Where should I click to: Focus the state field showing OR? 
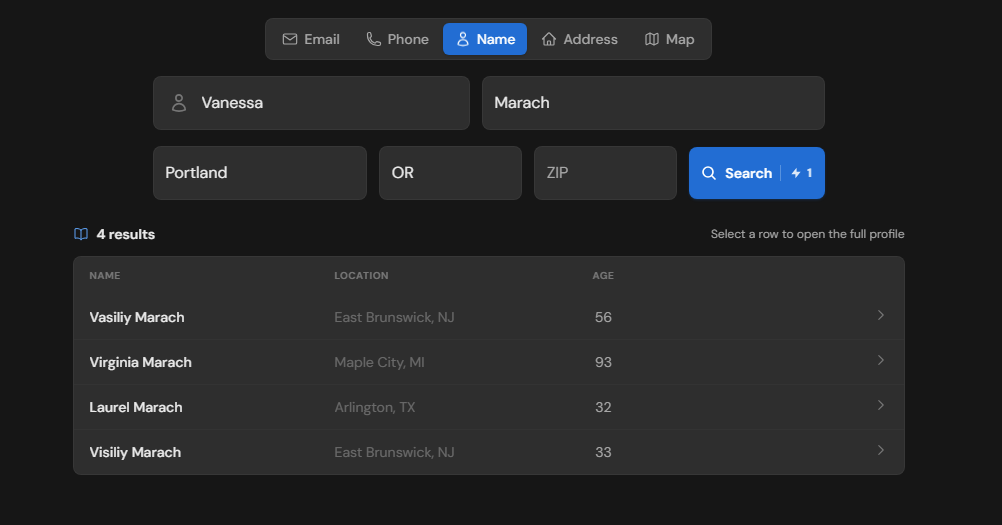point(451,173)
